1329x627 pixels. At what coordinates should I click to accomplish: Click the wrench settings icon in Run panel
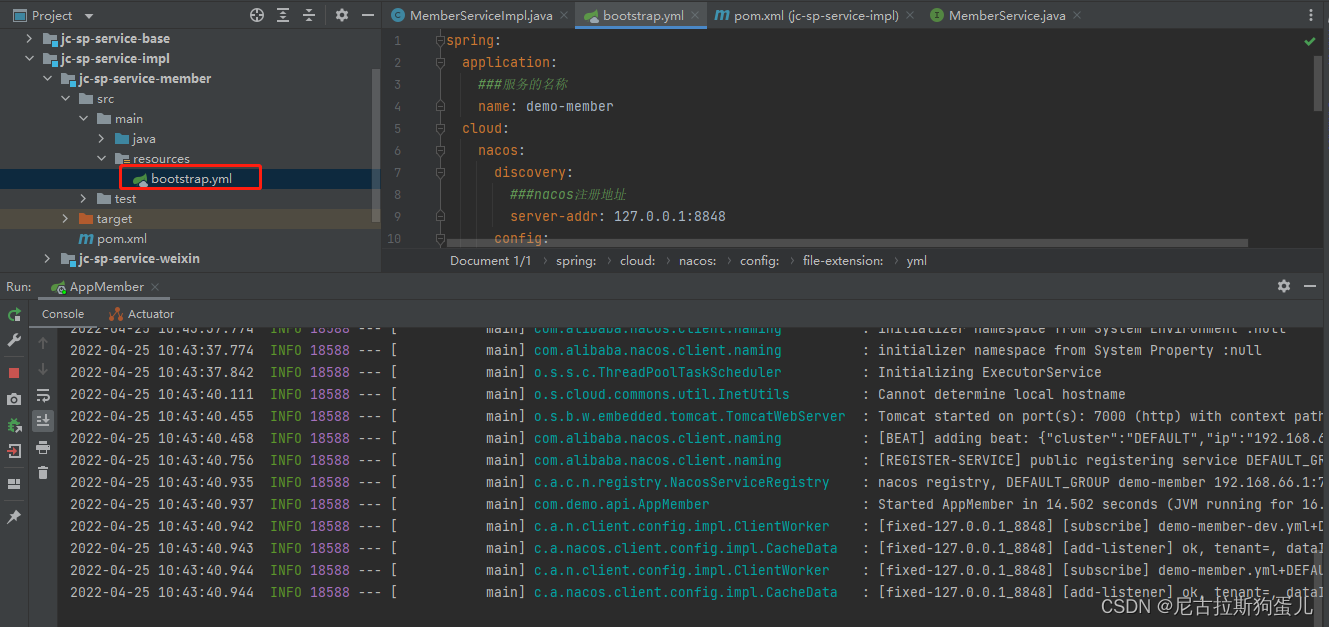14,340
